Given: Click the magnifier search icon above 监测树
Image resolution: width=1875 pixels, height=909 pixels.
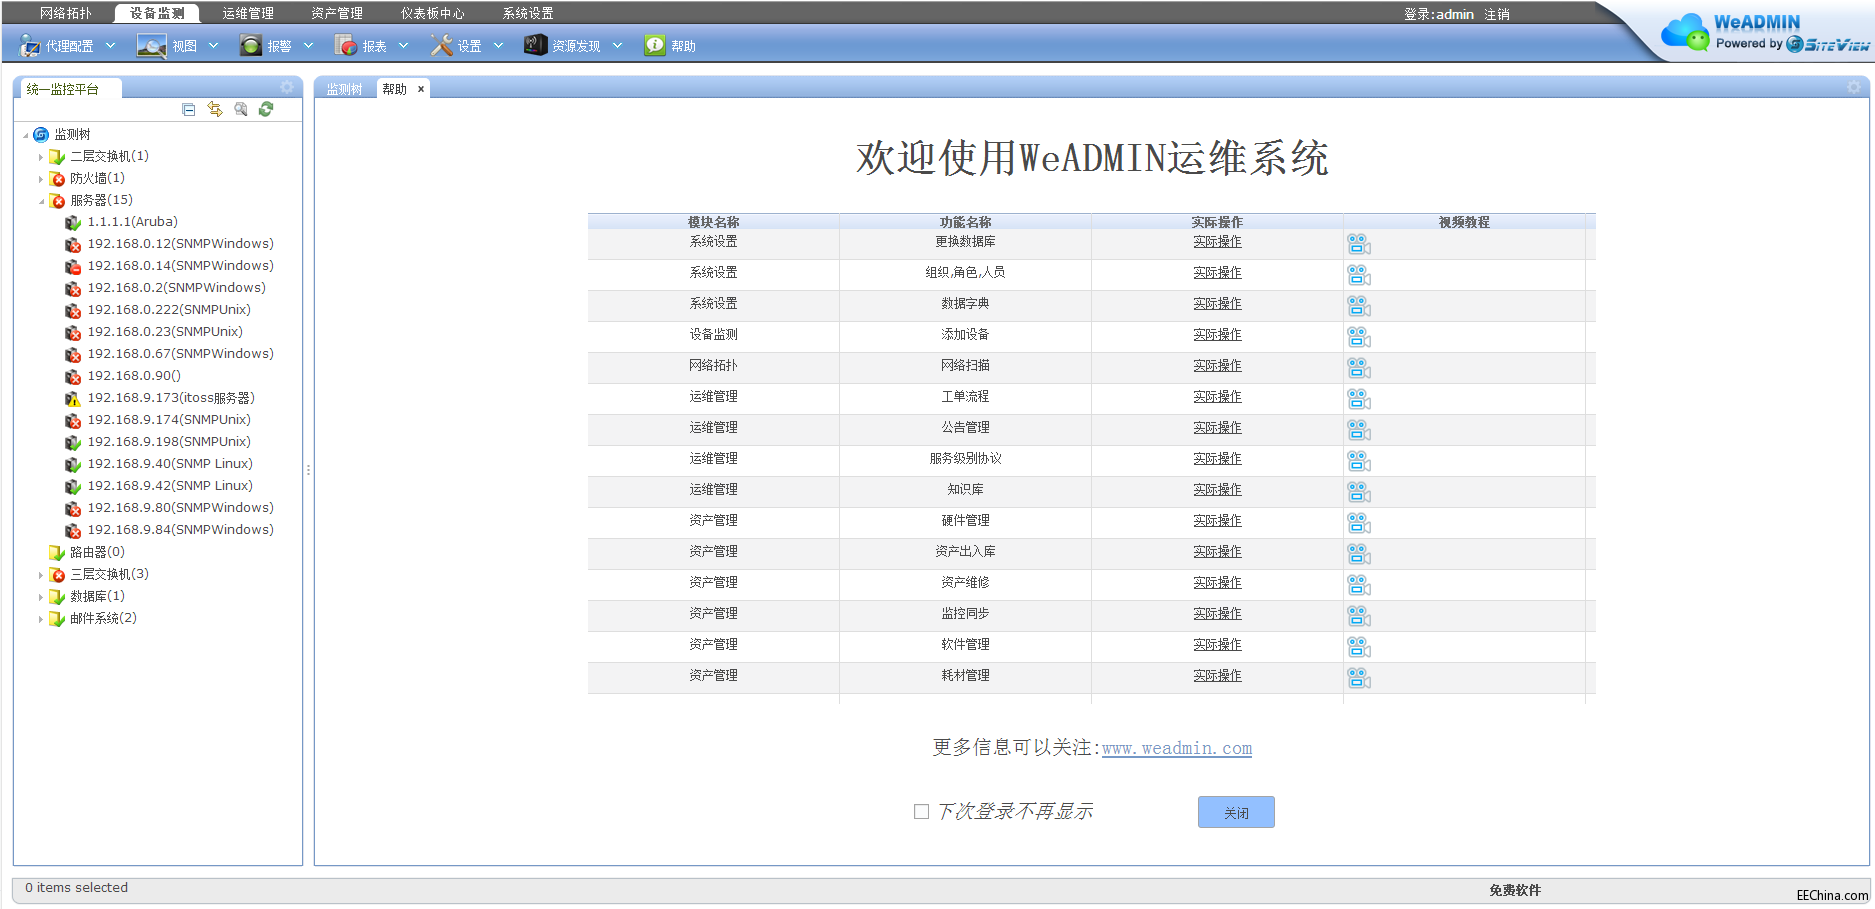Looking at the screenshot, I should [241, 109].
